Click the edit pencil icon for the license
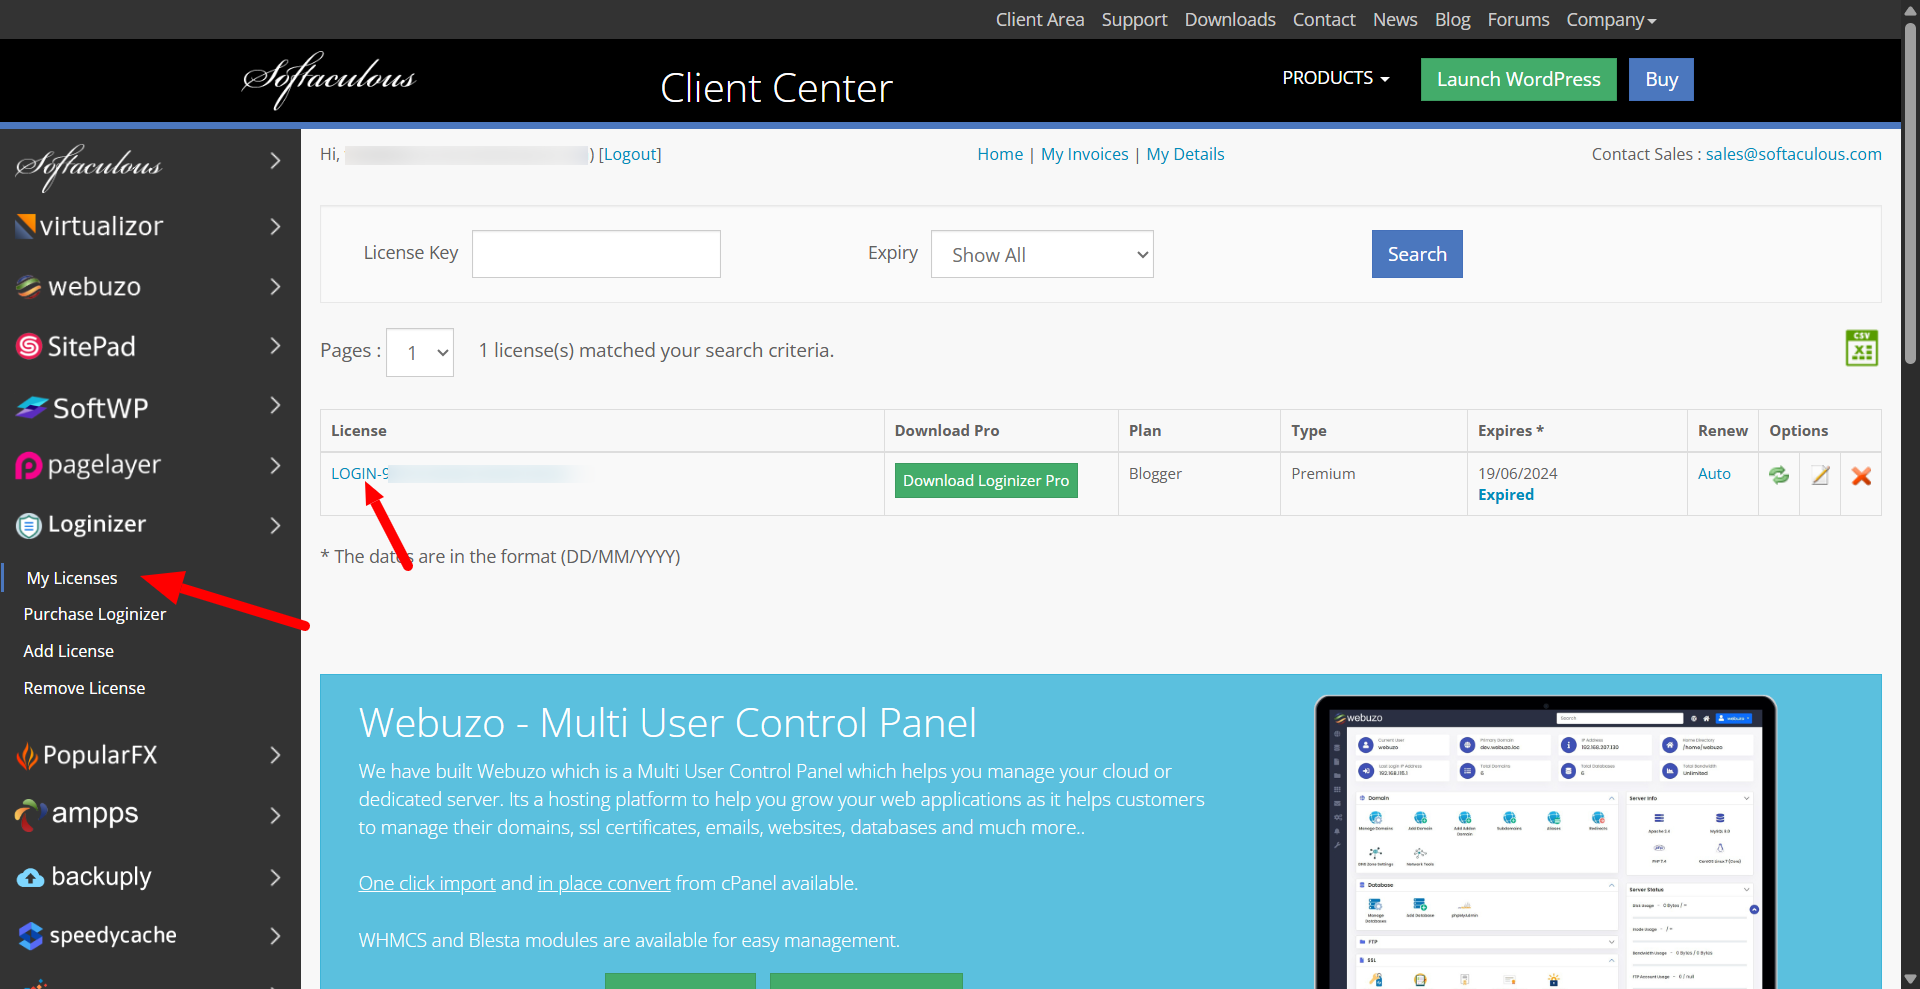 click(x=1820, y=475)
